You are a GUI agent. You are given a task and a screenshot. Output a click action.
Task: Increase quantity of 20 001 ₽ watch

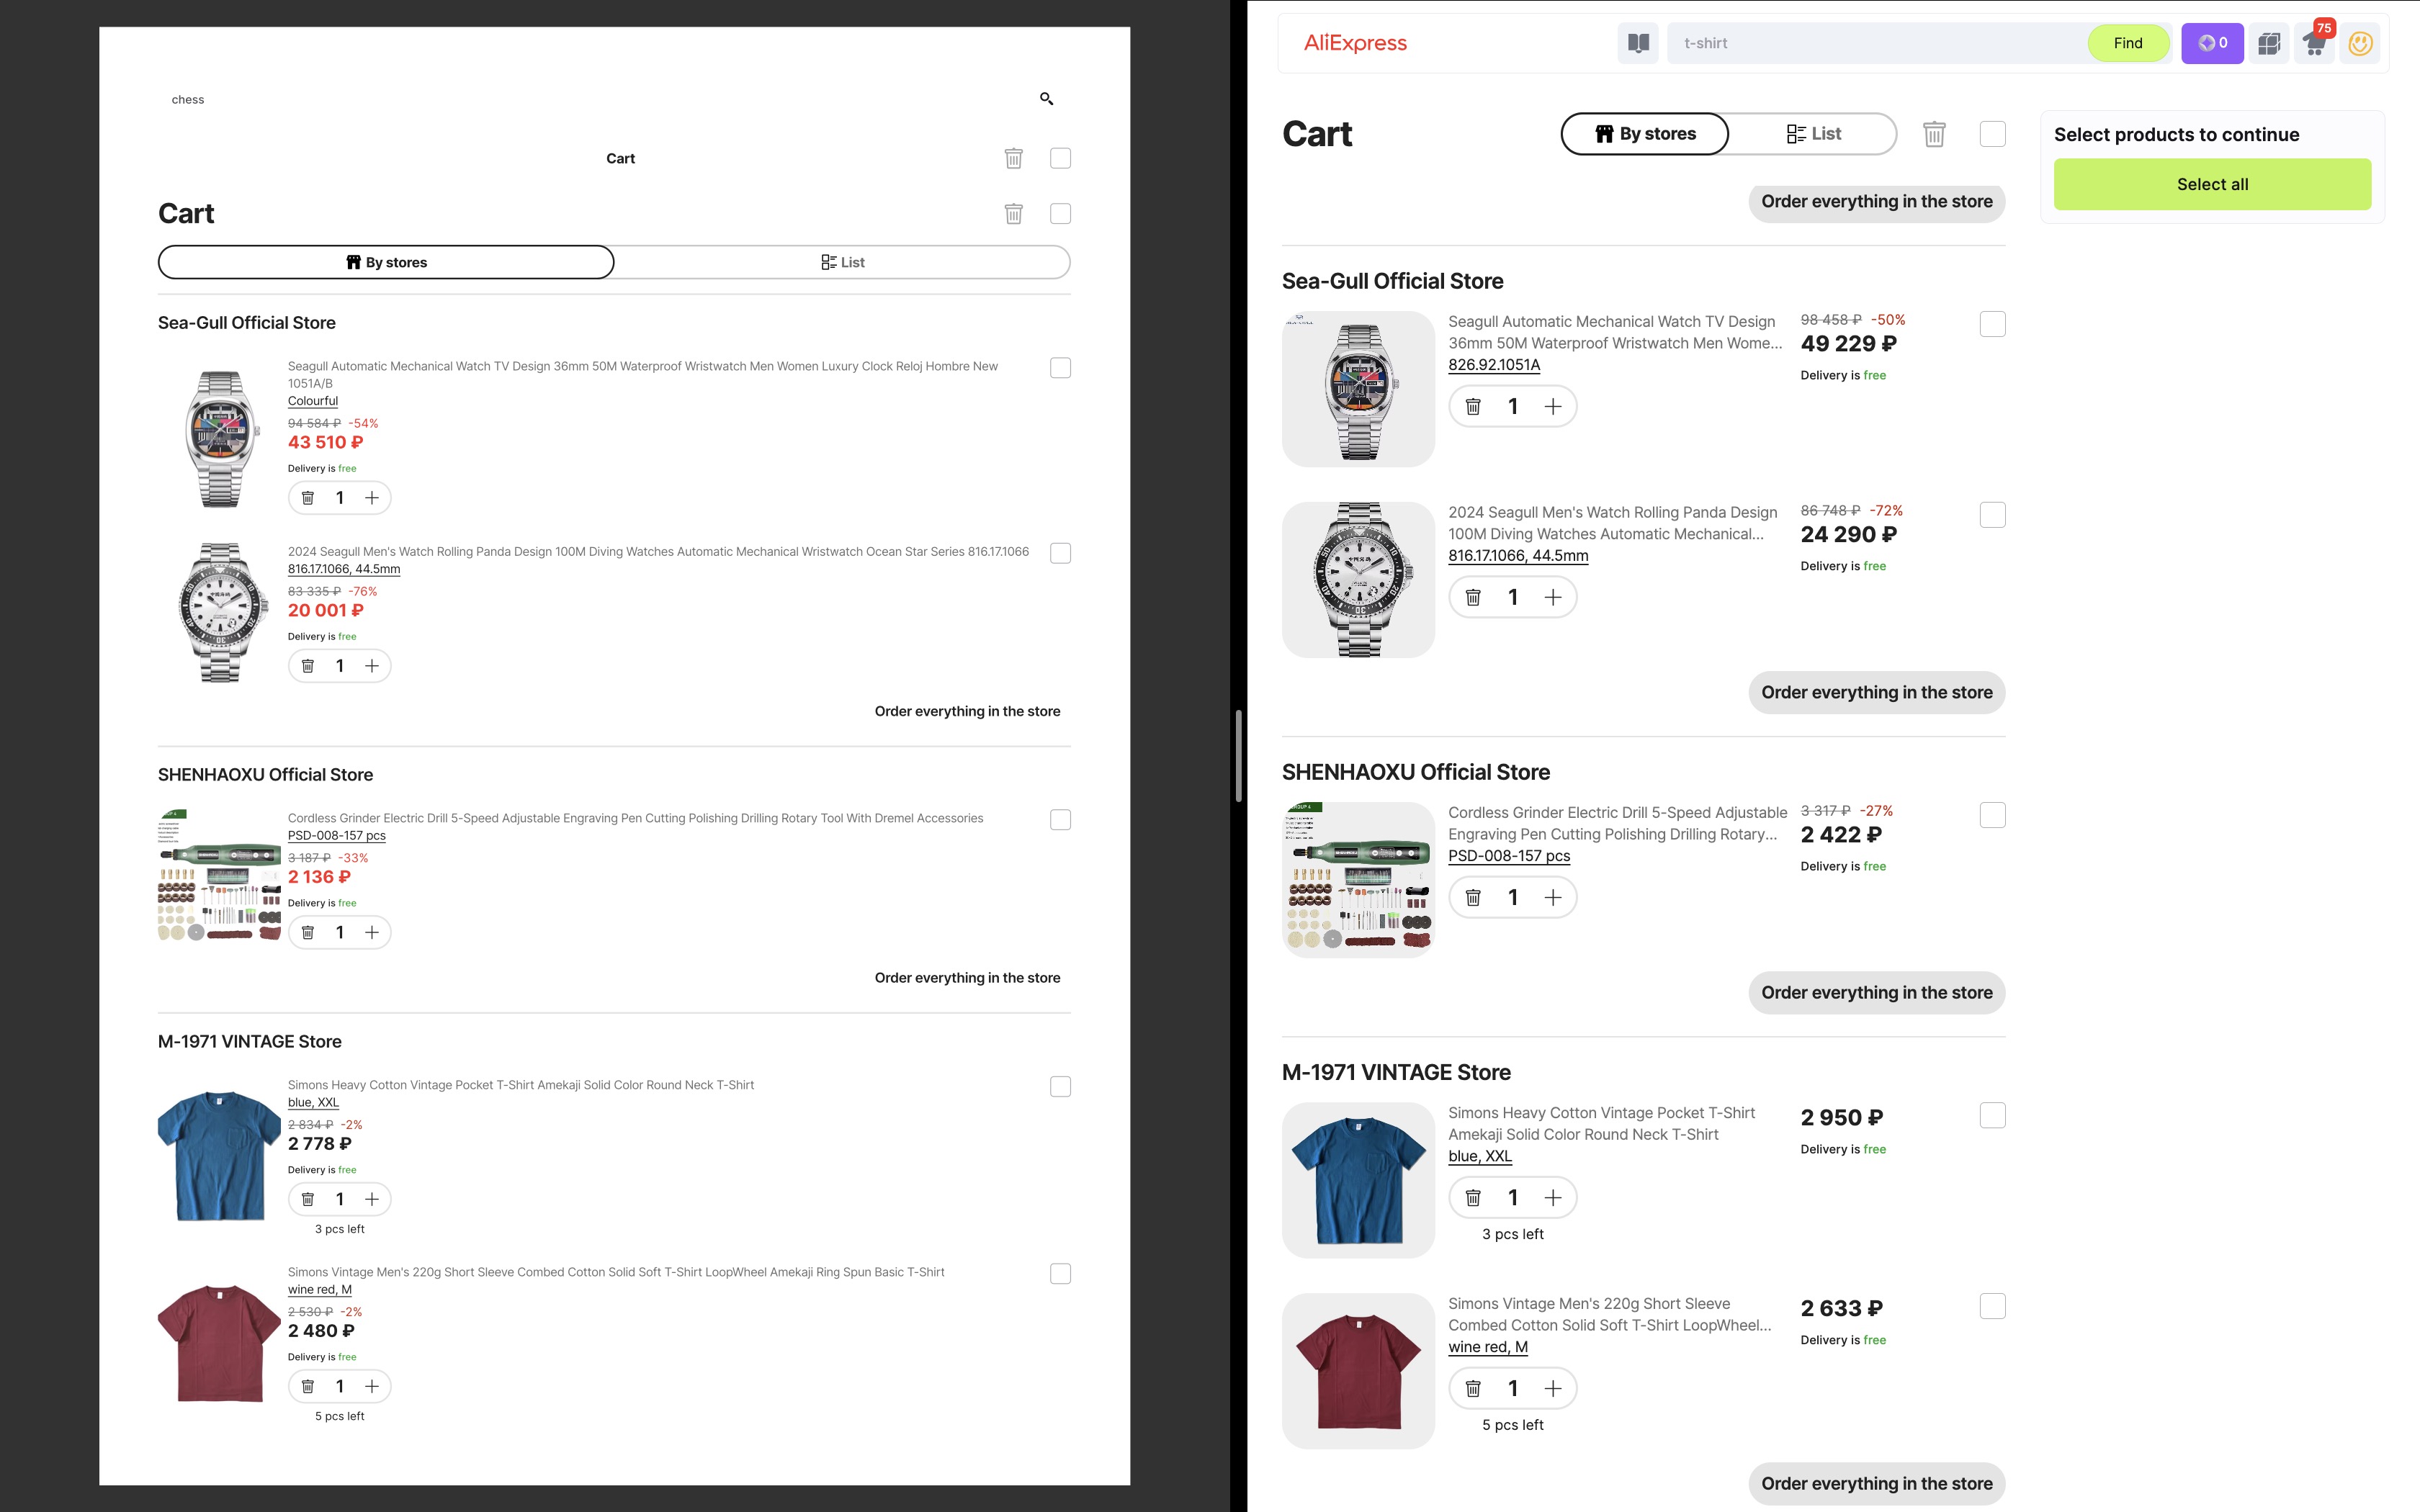coord(372,666)
